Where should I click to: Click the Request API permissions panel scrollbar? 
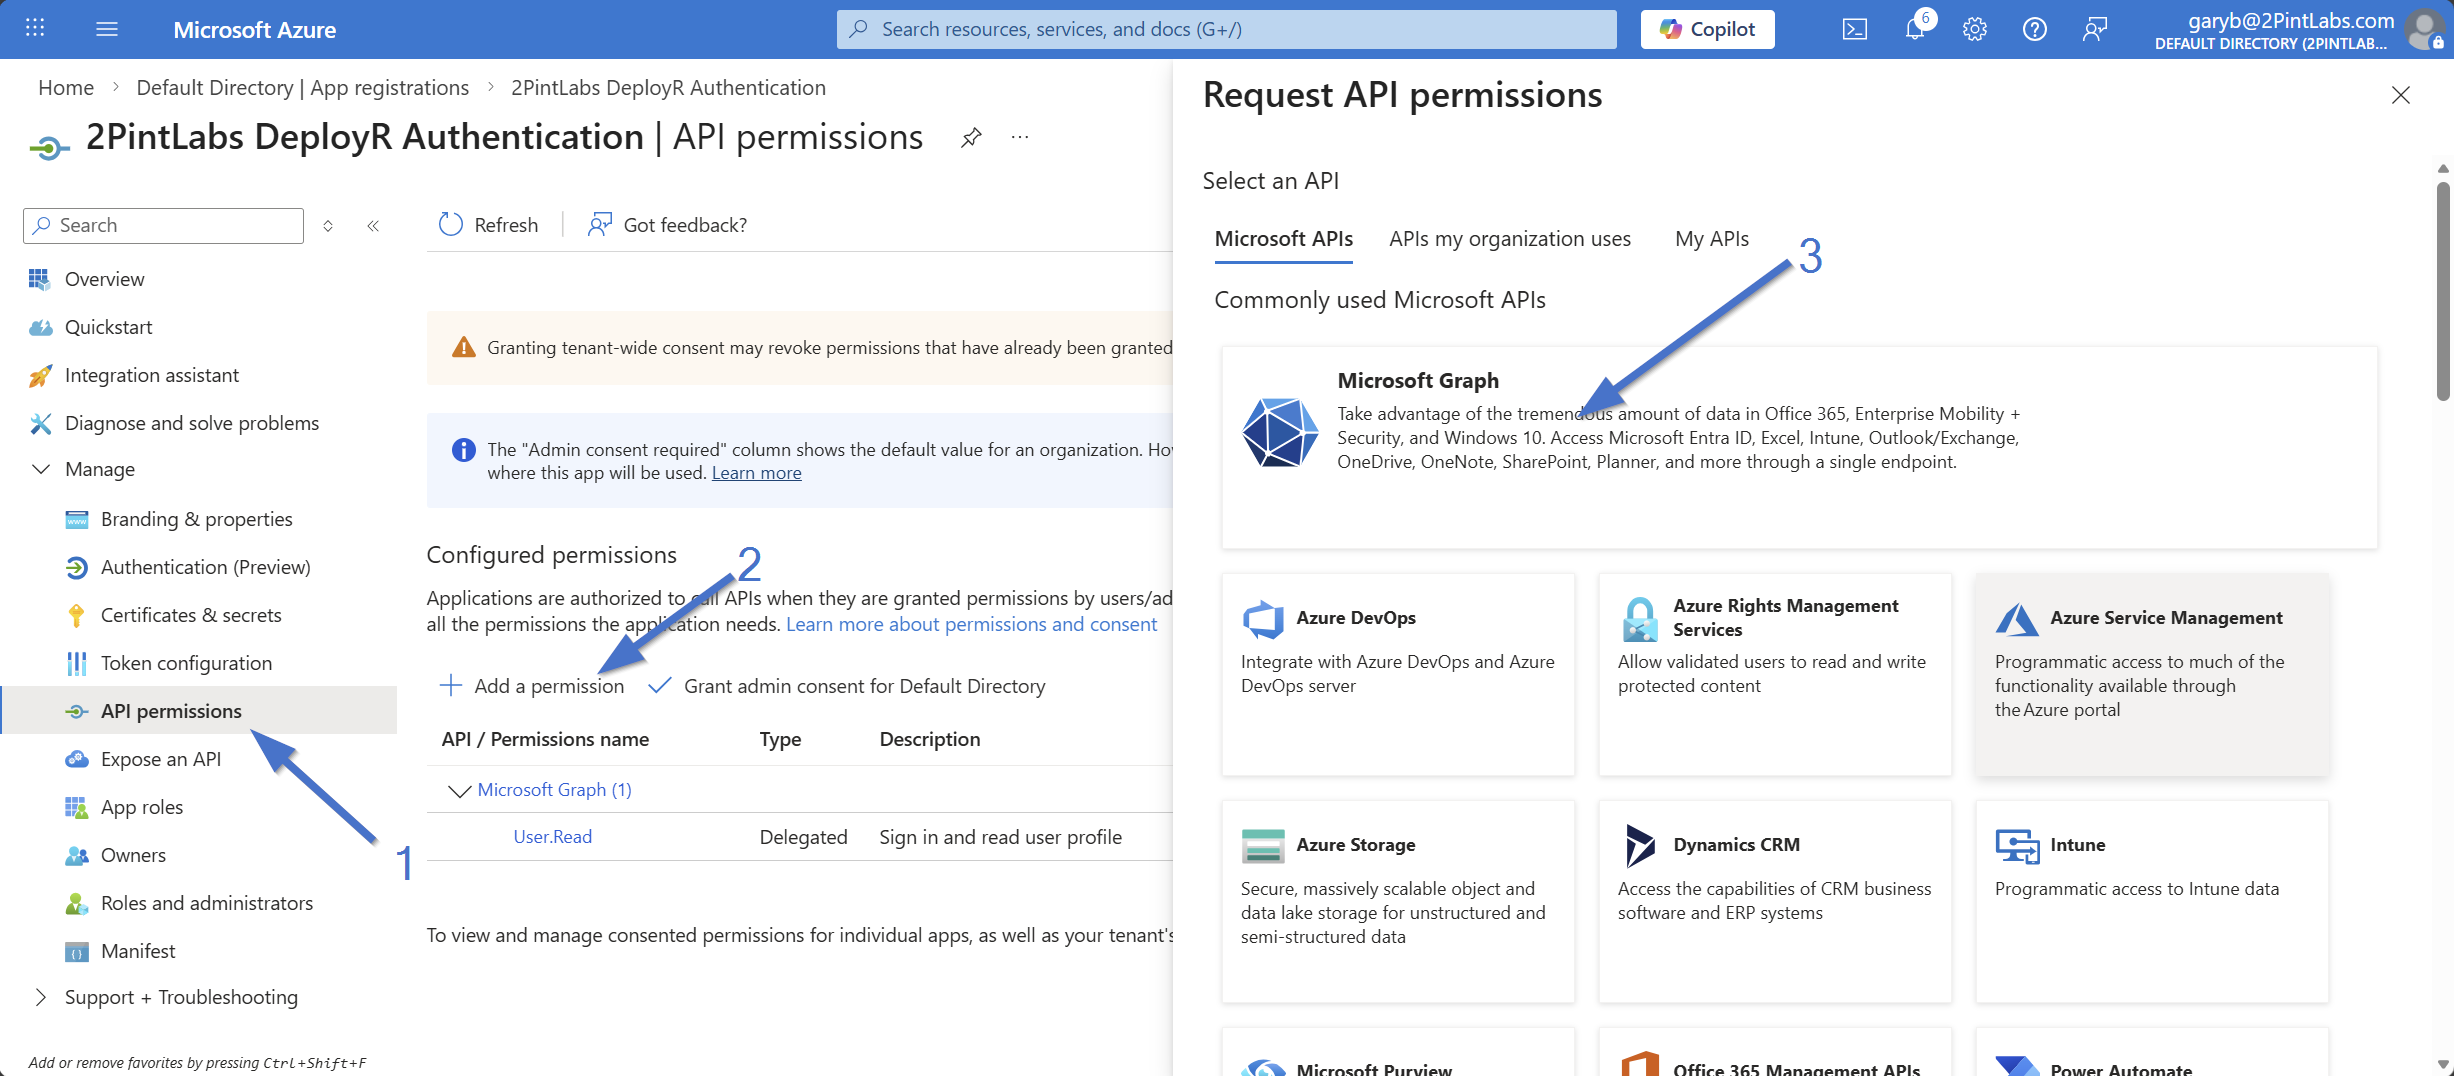click(x=2442, y=290)
